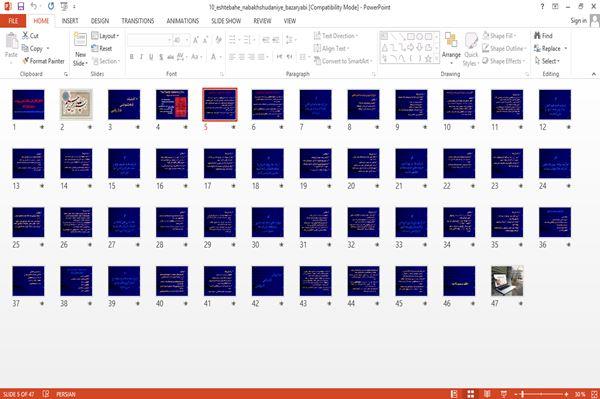
Task: Toggle Underline formatting
Action: tap(151, 57)
